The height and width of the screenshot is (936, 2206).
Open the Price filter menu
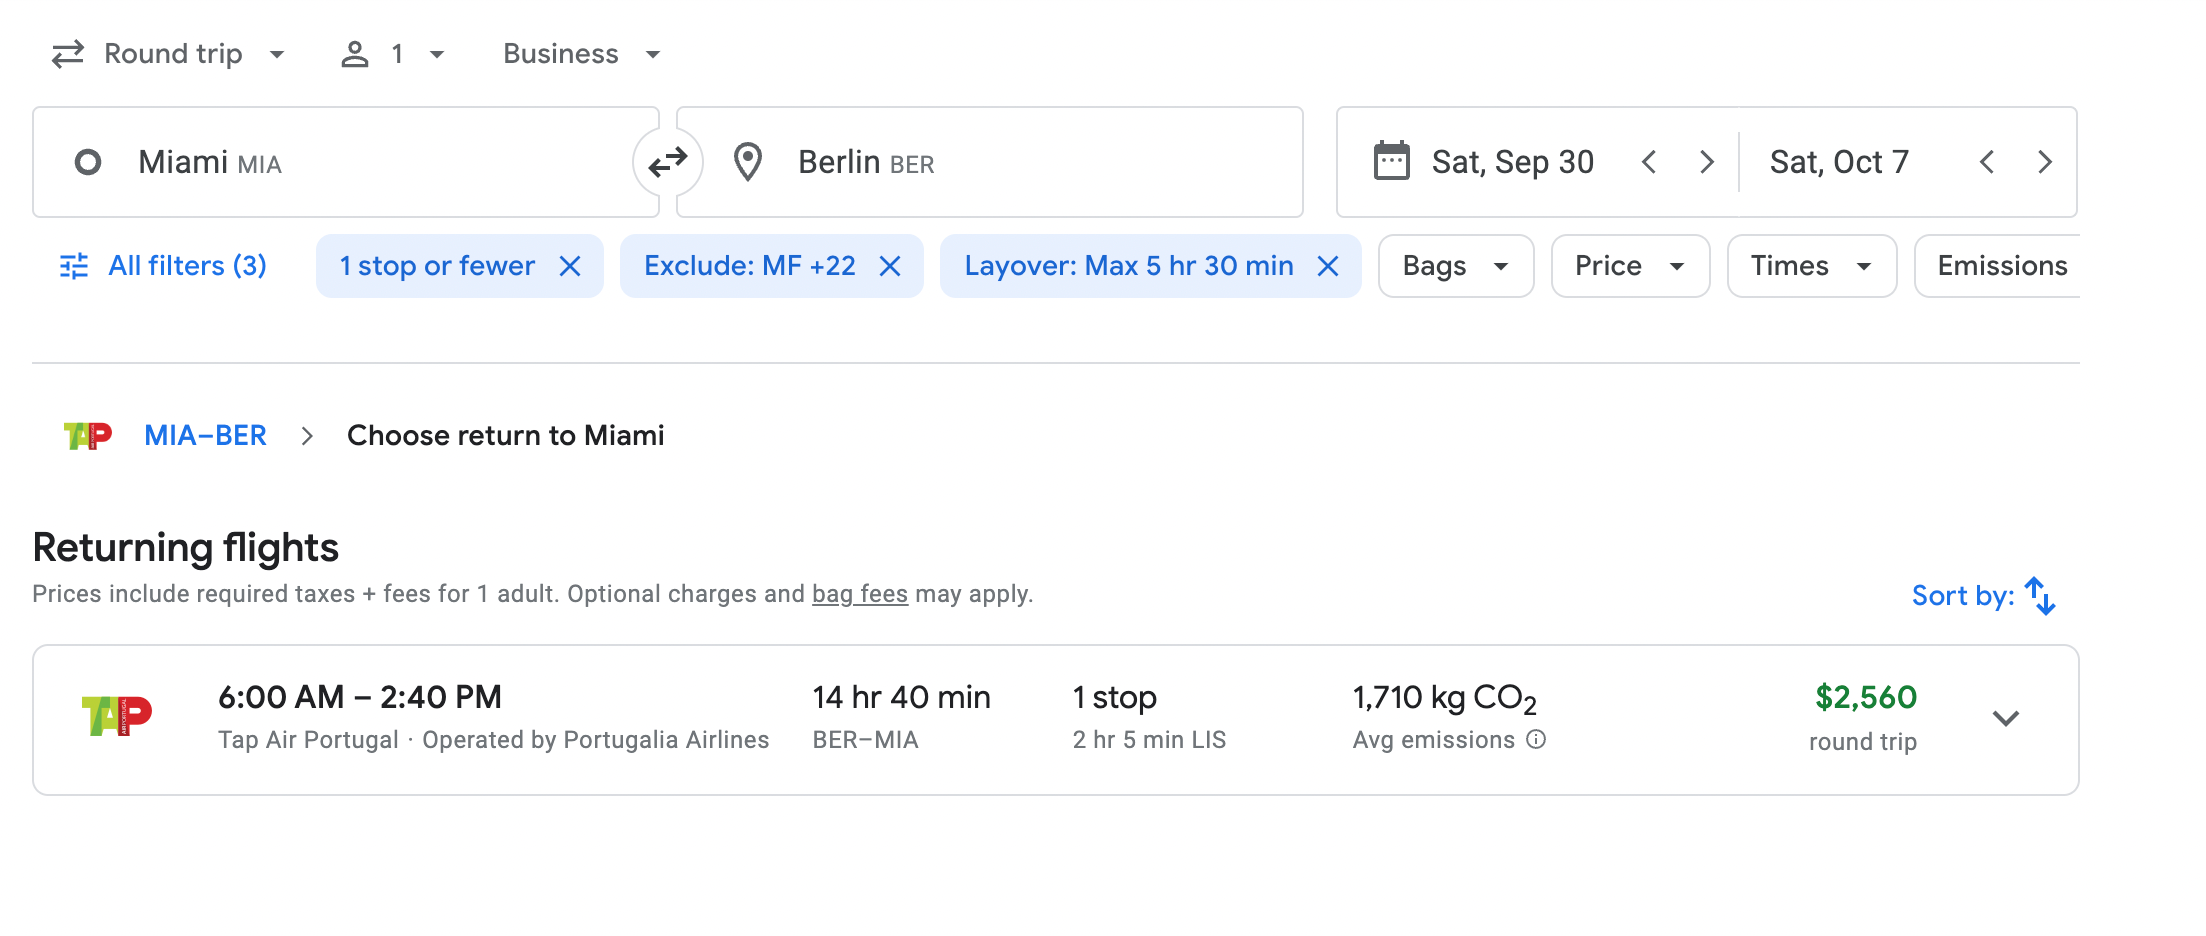(1629, 266)
